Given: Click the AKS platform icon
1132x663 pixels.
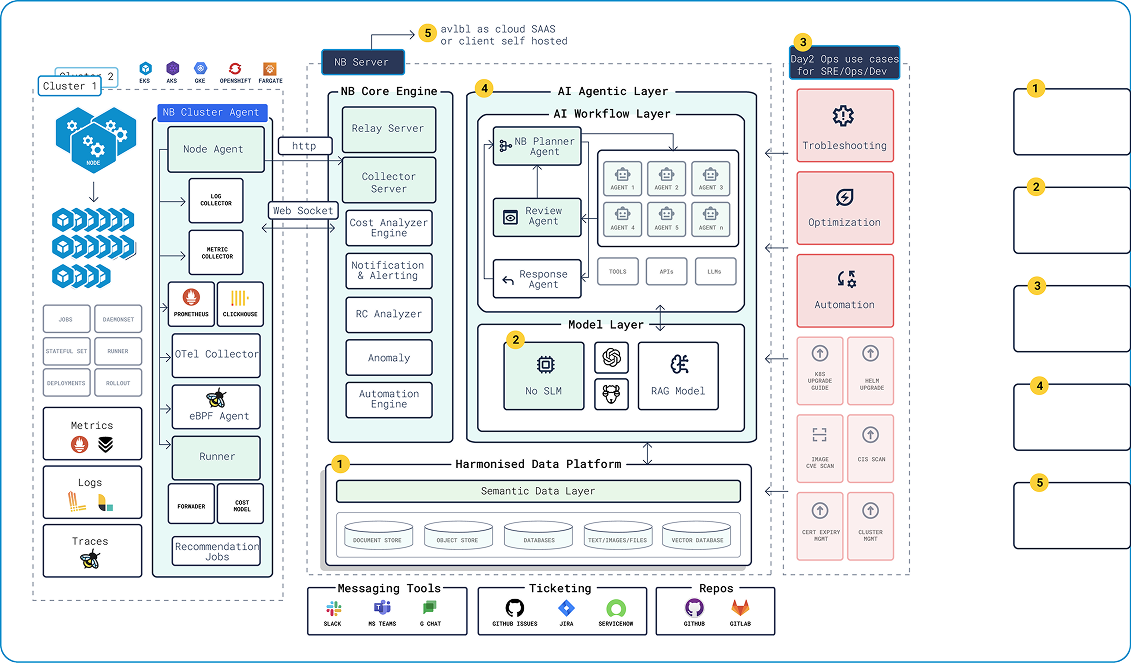Looking at the screenshot, I should click(173, 69).
